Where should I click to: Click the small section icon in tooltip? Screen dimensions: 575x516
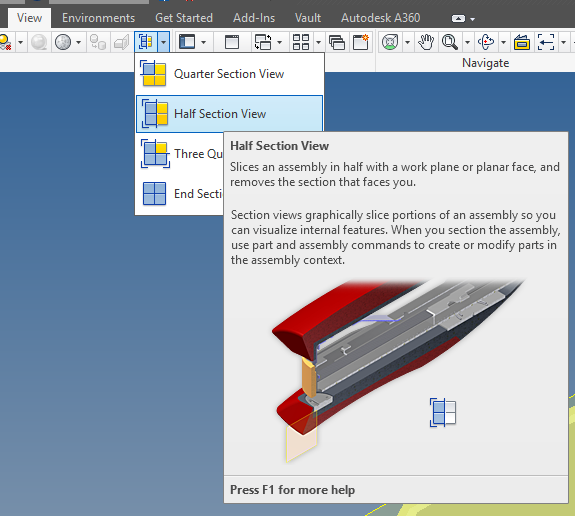click(443, 413)
